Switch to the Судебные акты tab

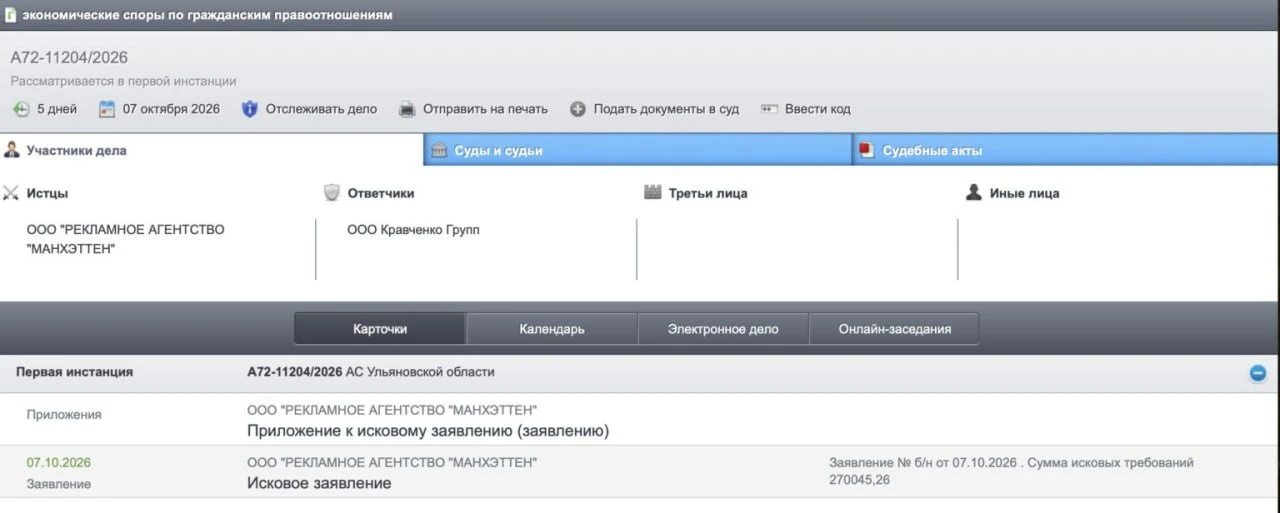(1066, 150)
